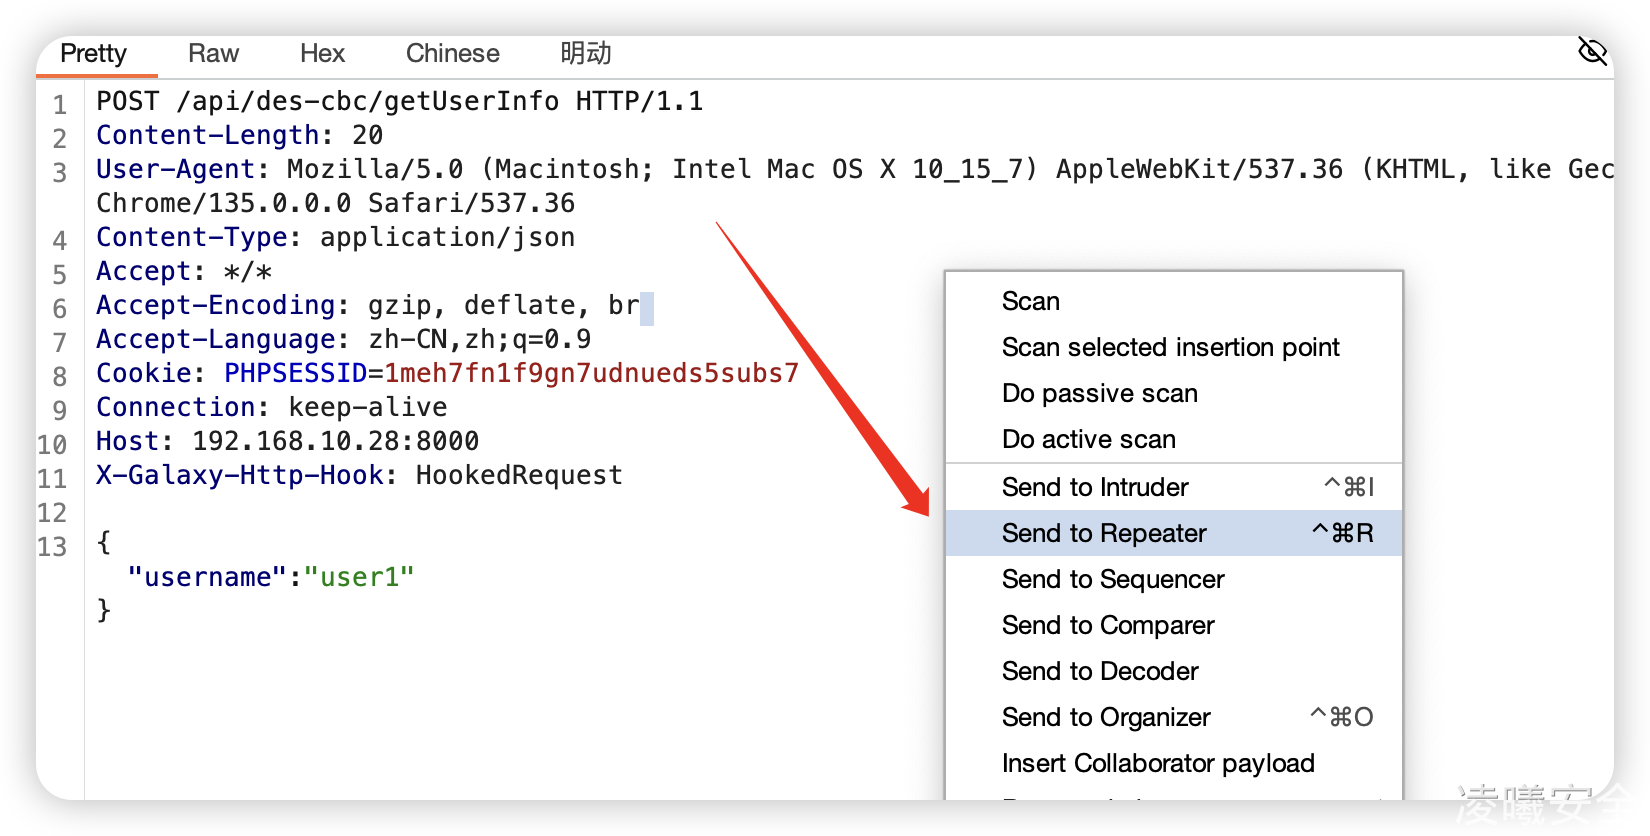Send the request to Organizer

pyautogui.click(x=1106, y=718)
